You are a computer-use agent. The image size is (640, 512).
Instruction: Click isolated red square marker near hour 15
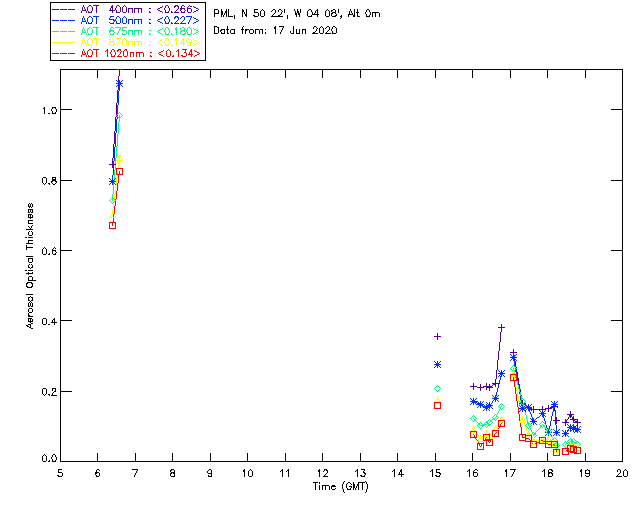click(438, 405)
